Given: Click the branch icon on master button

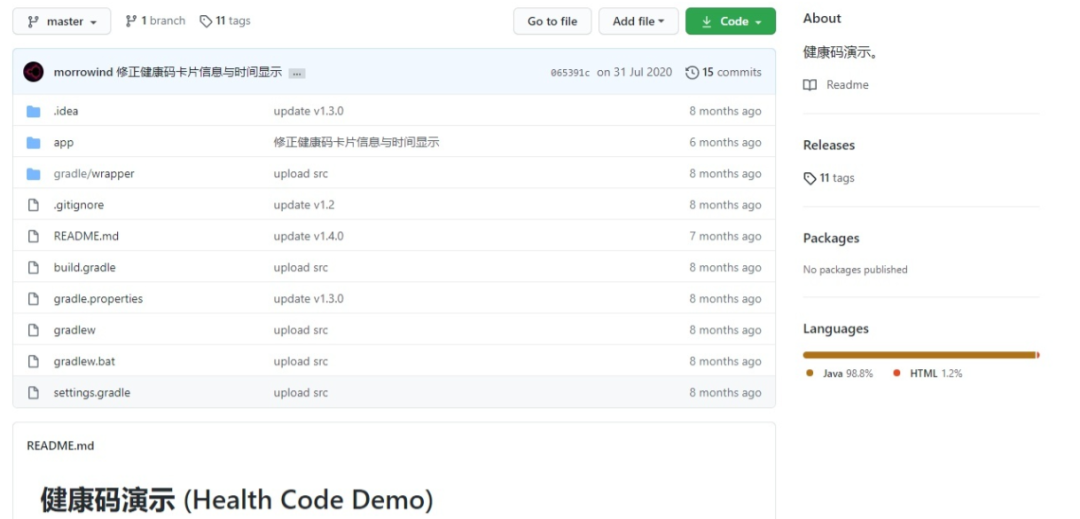Looking at the screenshot, I should point(33,21).
